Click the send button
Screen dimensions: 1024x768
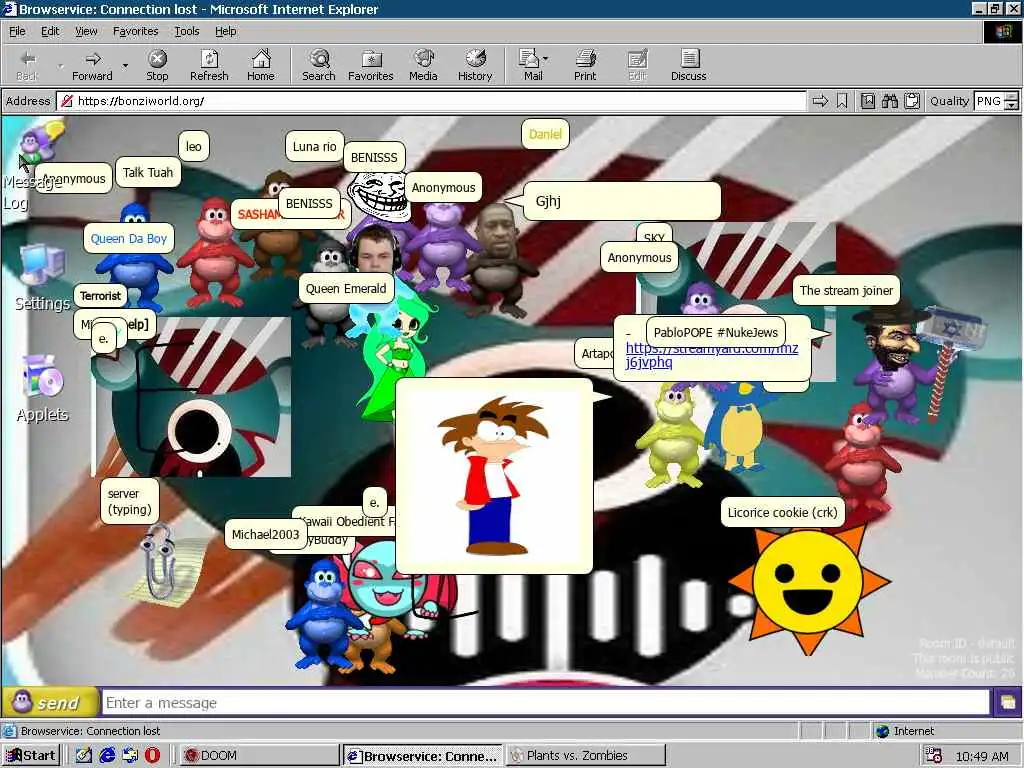tap(50, 703)
